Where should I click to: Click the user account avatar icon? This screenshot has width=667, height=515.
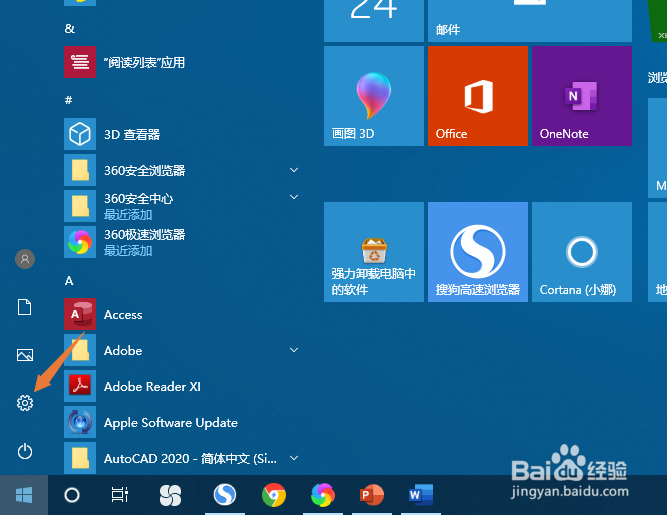point(25,259)
